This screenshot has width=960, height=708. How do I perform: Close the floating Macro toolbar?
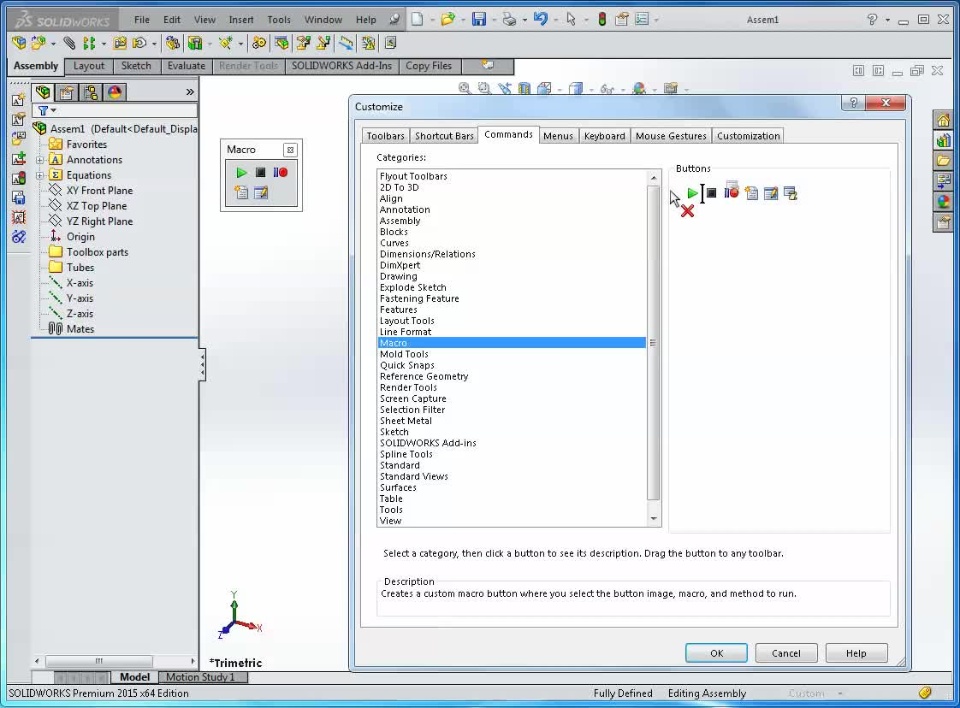tap(290, 149)
